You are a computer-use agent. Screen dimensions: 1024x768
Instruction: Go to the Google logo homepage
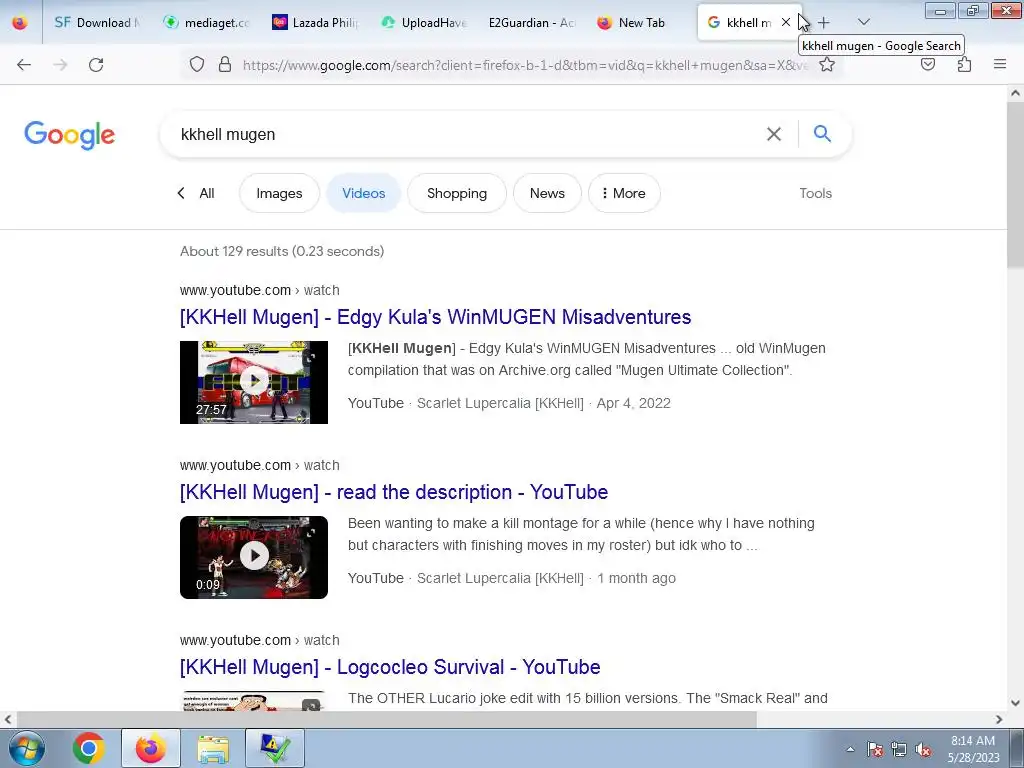pos(70,135)
